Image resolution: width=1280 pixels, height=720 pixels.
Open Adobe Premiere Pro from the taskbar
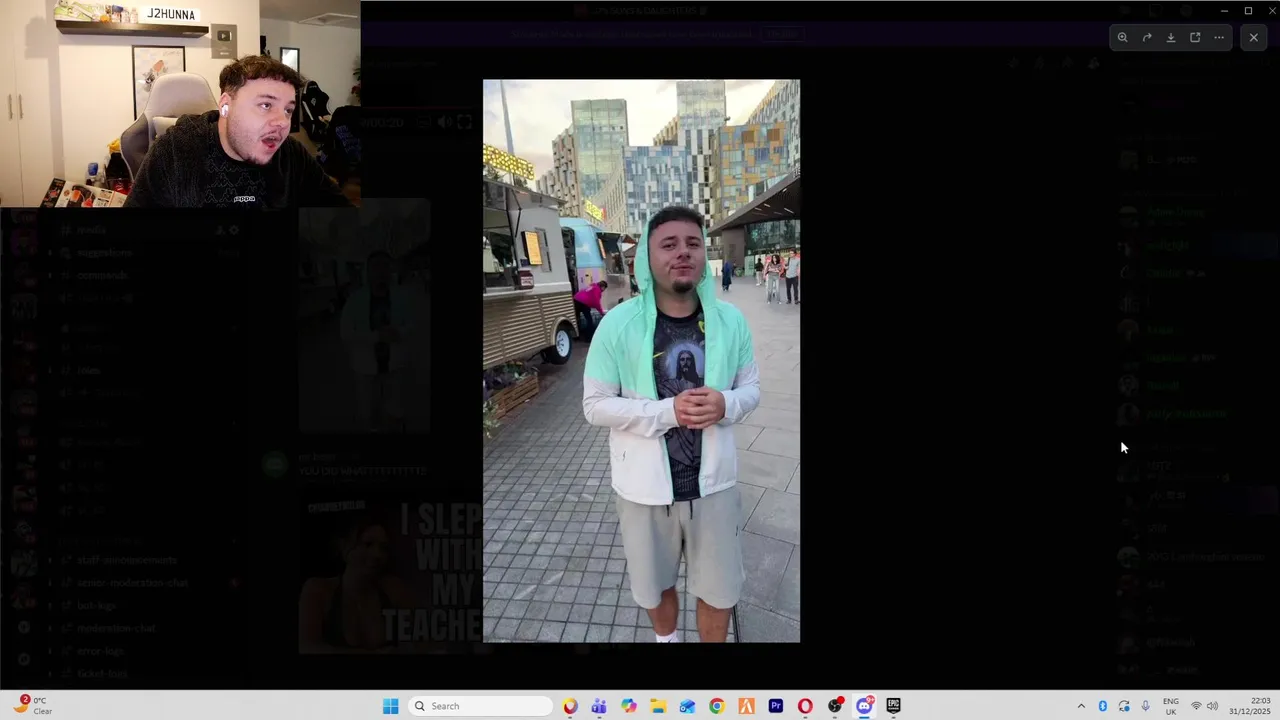tap(776, 706)
